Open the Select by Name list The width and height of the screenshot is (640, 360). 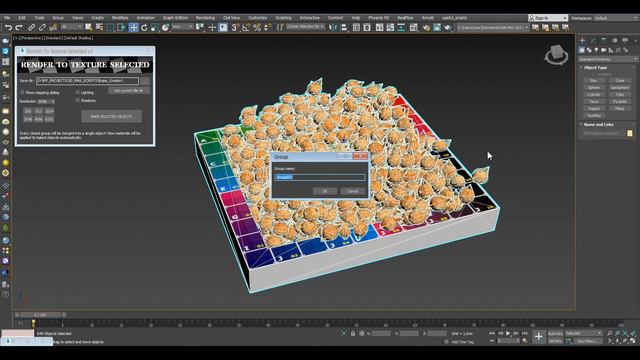(x=99, y=27)
